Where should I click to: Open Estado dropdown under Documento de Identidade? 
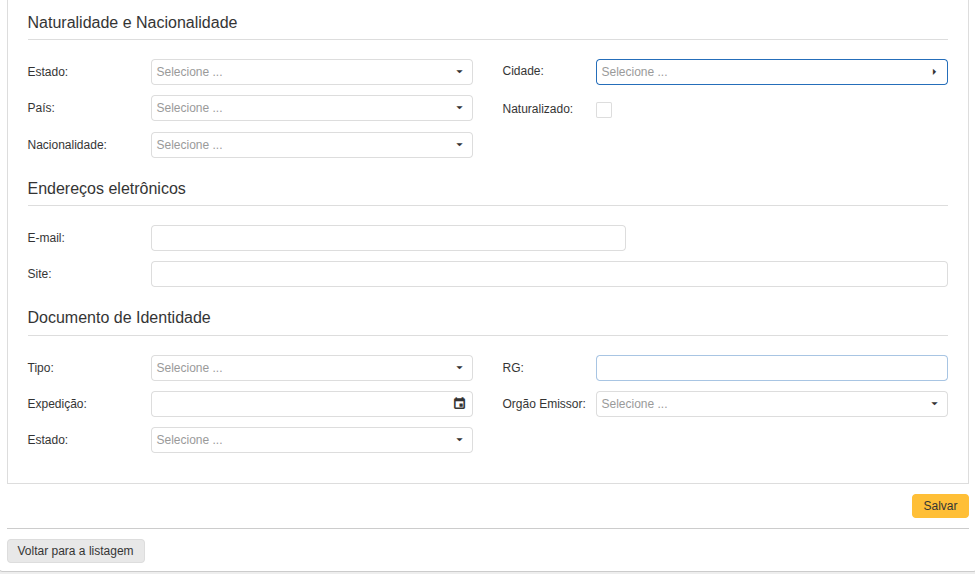311,440
